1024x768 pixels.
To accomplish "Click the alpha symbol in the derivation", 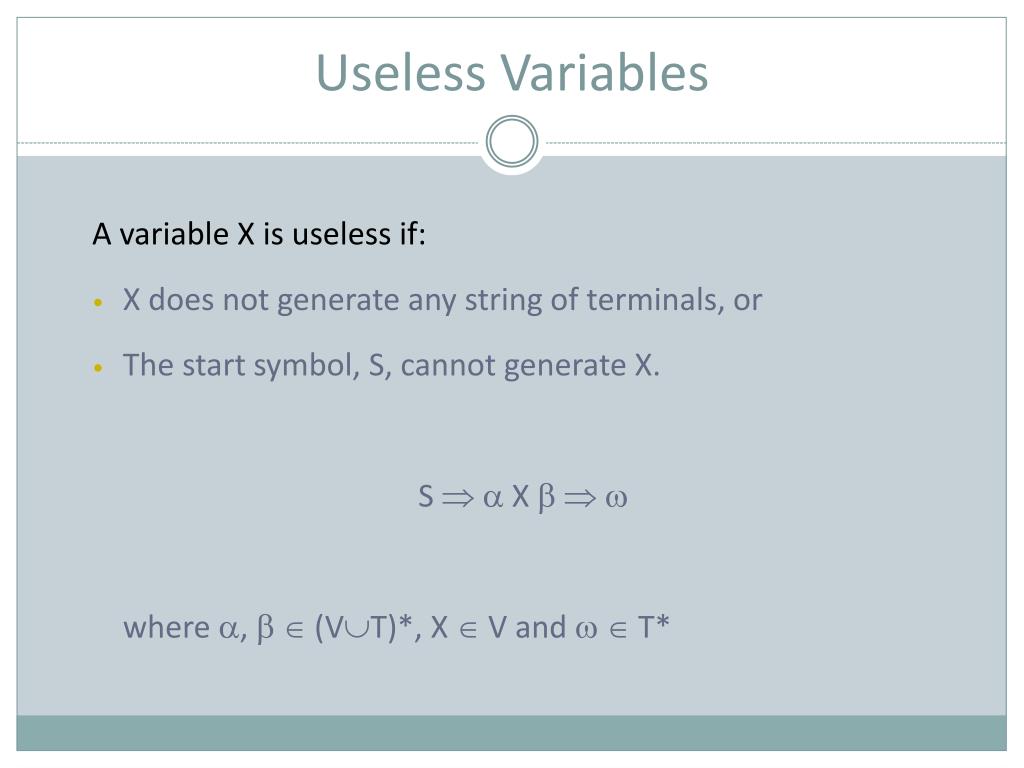I will [493, 498].
